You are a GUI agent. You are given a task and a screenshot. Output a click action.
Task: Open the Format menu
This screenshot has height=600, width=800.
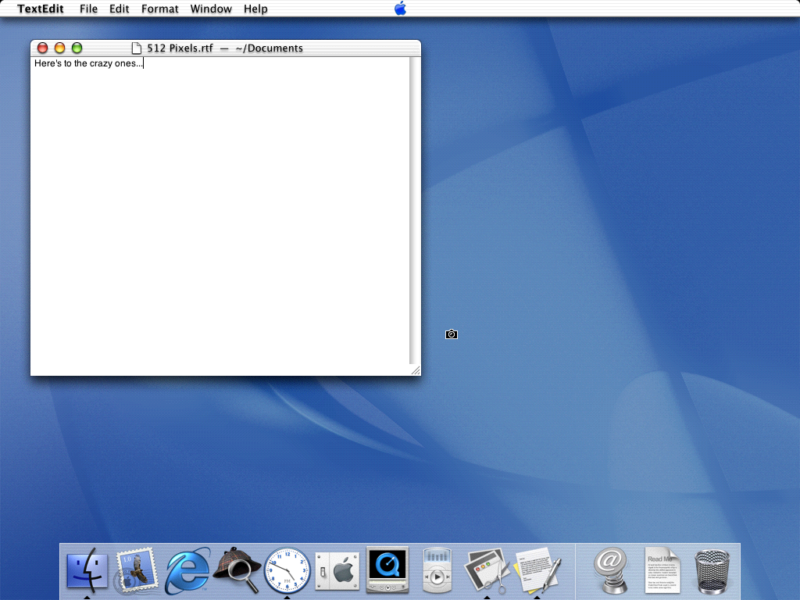click(x=159, y=9)
